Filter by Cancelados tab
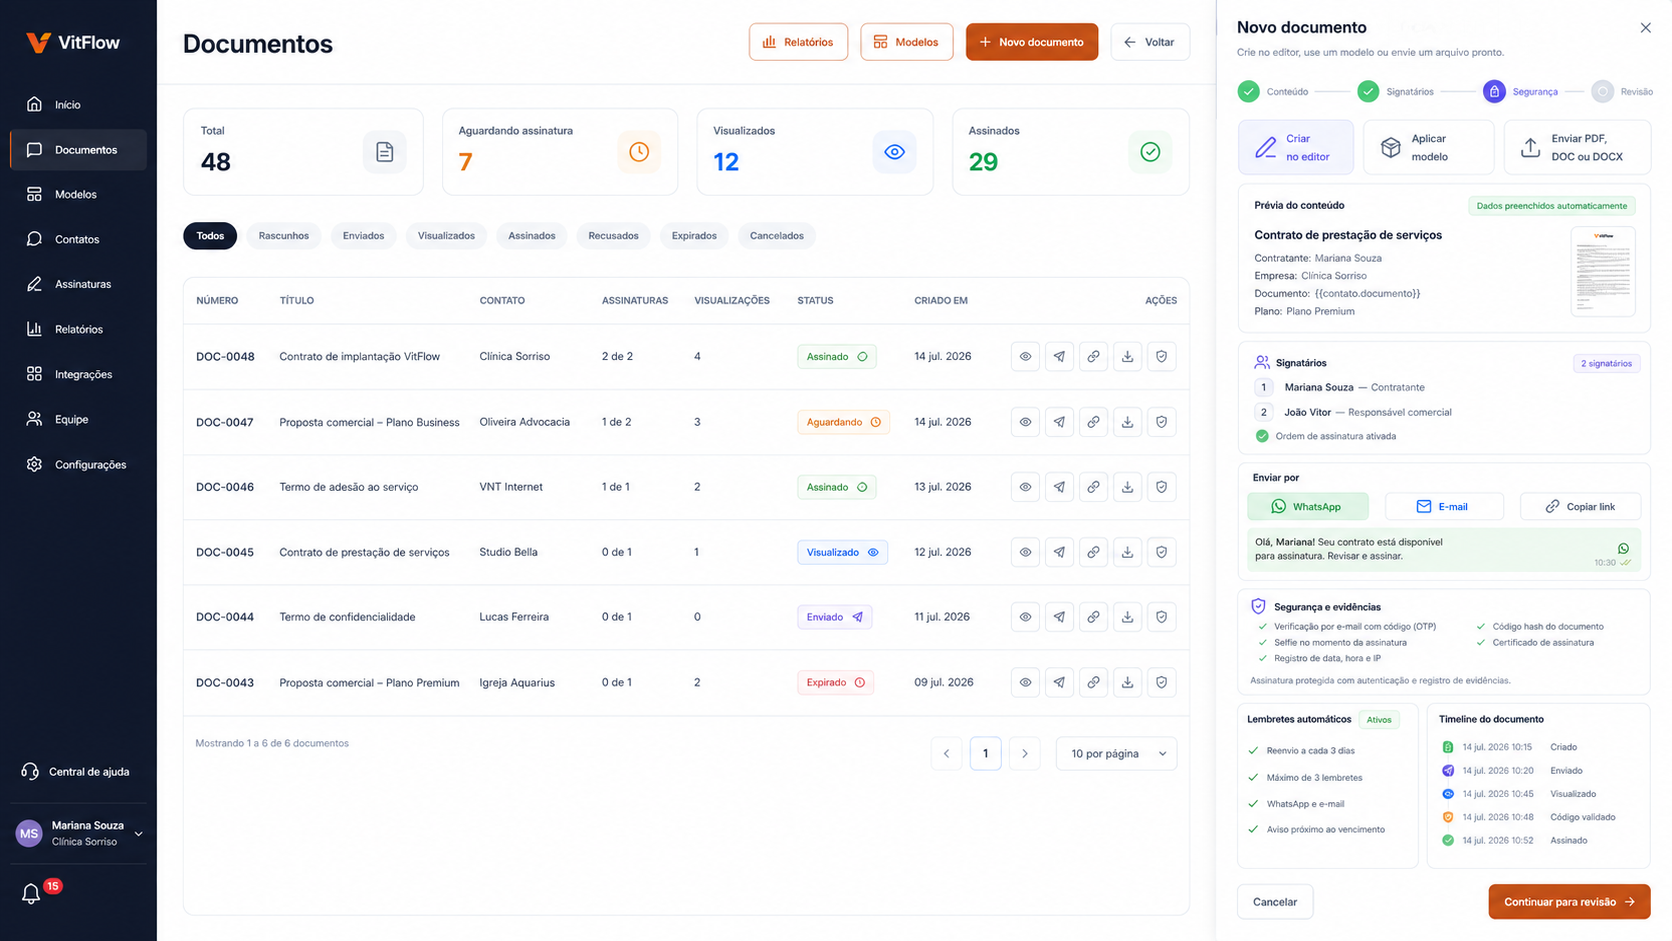Image resolution: width=1672 pixels, height=941 pixels. [x=777, y=236]
